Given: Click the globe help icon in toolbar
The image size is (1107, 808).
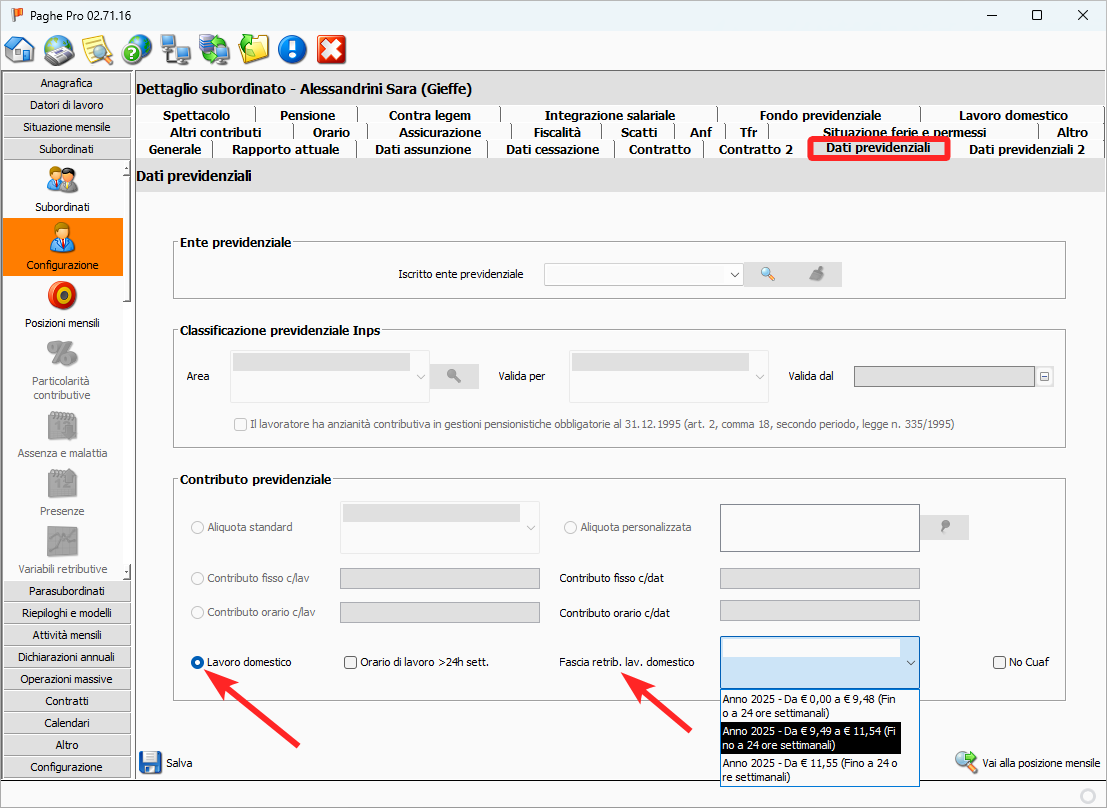Looking at the screenshot, I should click(136, 48).
